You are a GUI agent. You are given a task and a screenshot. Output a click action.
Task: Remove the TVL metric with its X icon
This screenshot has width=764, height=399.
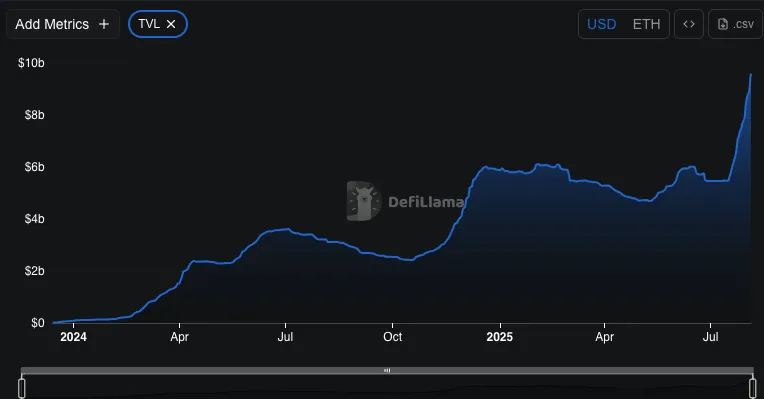tap(171, 24)
